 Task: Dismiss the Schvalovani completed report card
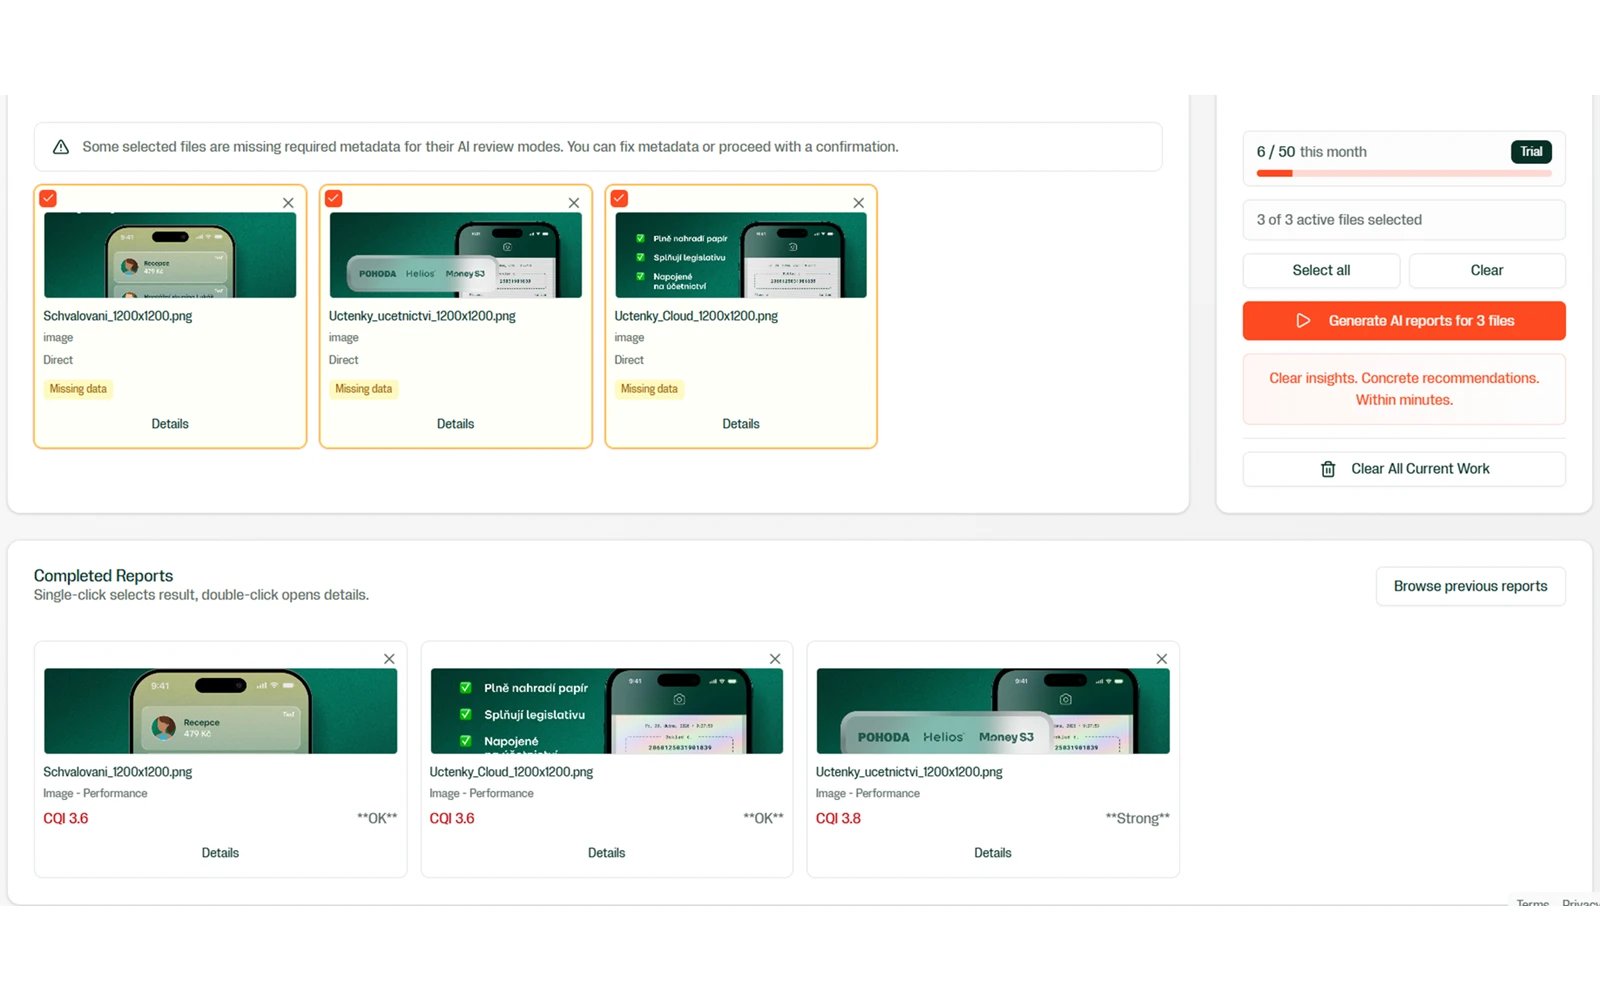(389, 659)
